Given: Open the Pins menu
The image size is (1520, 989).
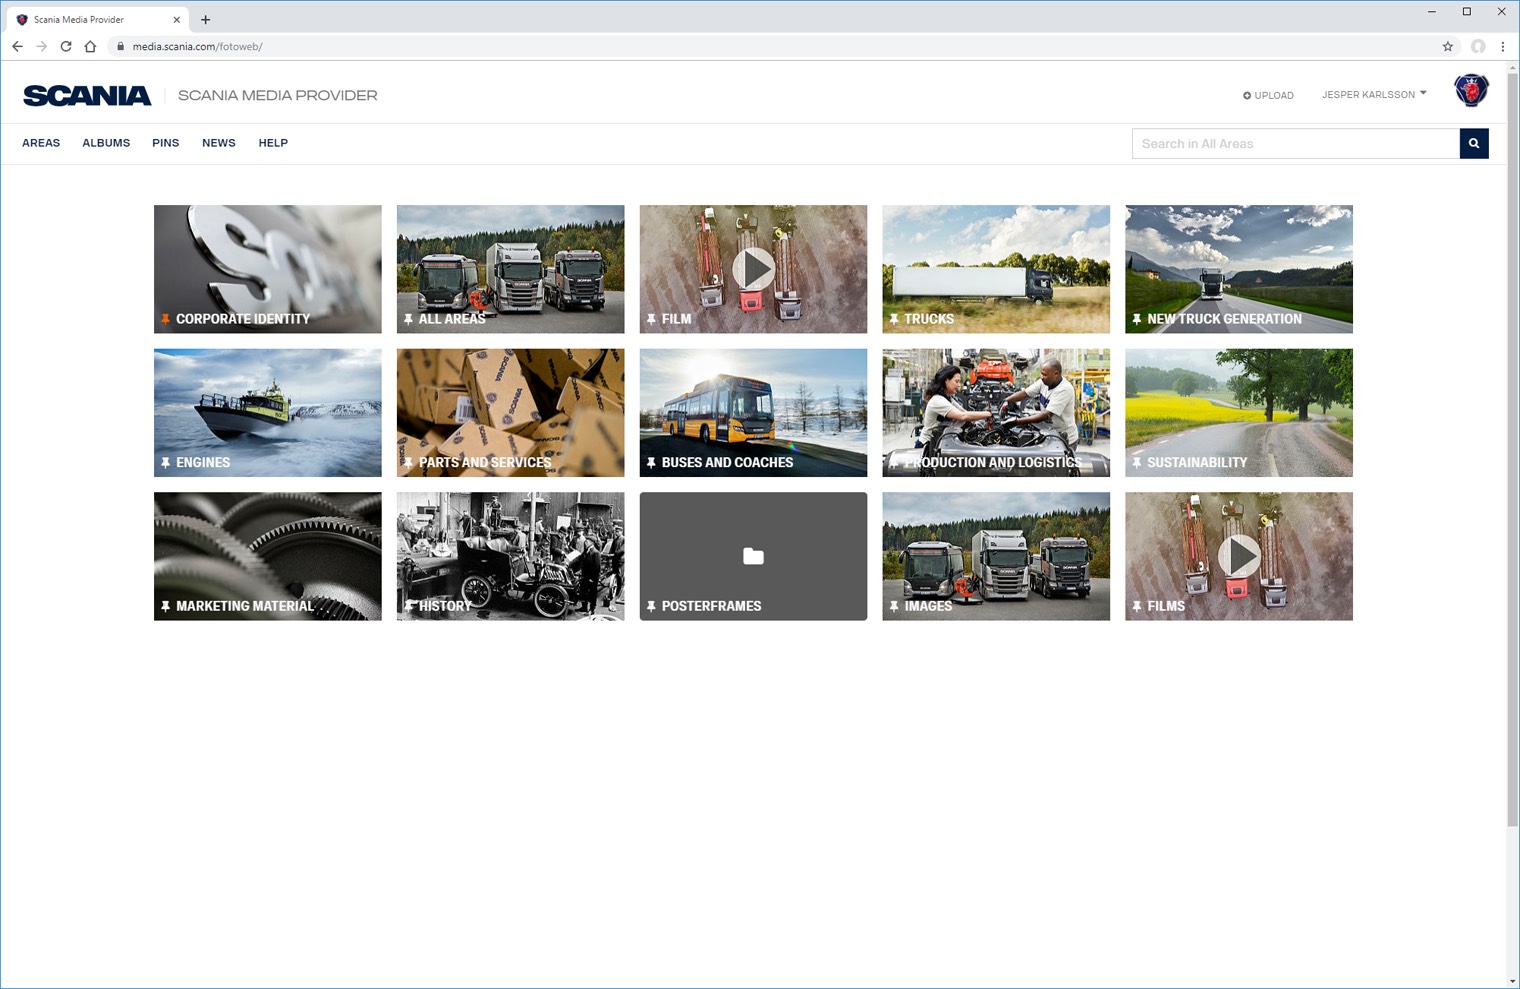Looking at the screenshot, I should 166,143.
